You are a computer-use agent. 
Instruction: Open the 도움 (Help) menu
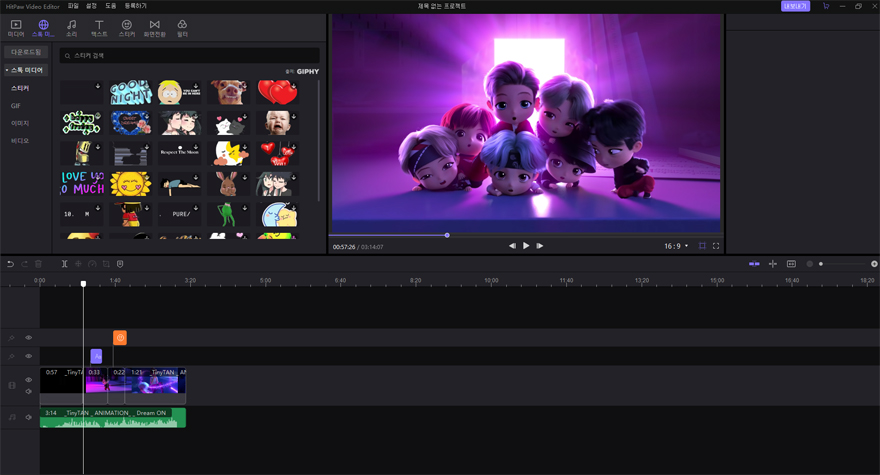point(111,6)
